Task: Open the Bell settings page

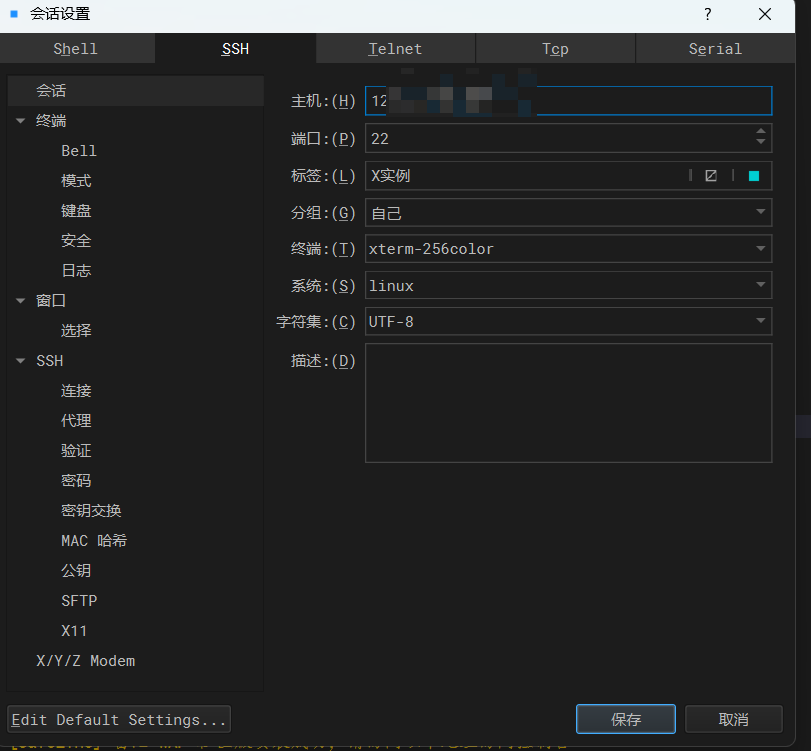Action: click(x=79, y=151)
